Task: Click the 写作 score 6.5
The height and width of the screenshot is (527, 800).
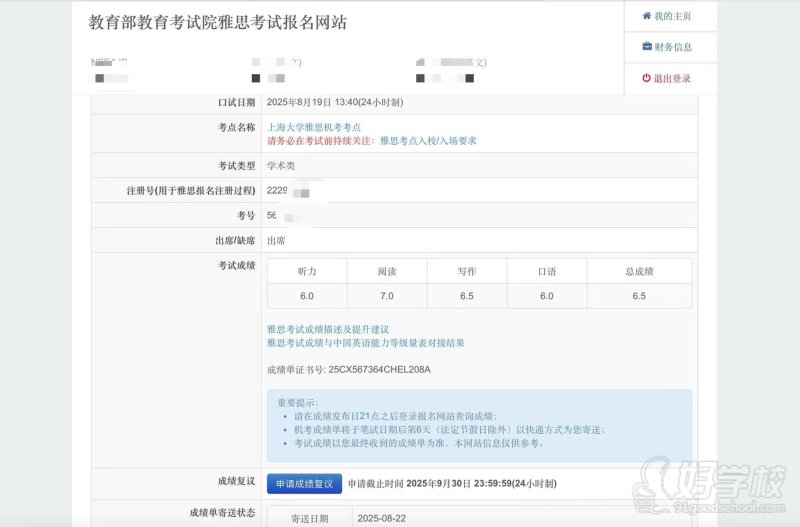Action: pyautogui.click(x=467, y=296)
